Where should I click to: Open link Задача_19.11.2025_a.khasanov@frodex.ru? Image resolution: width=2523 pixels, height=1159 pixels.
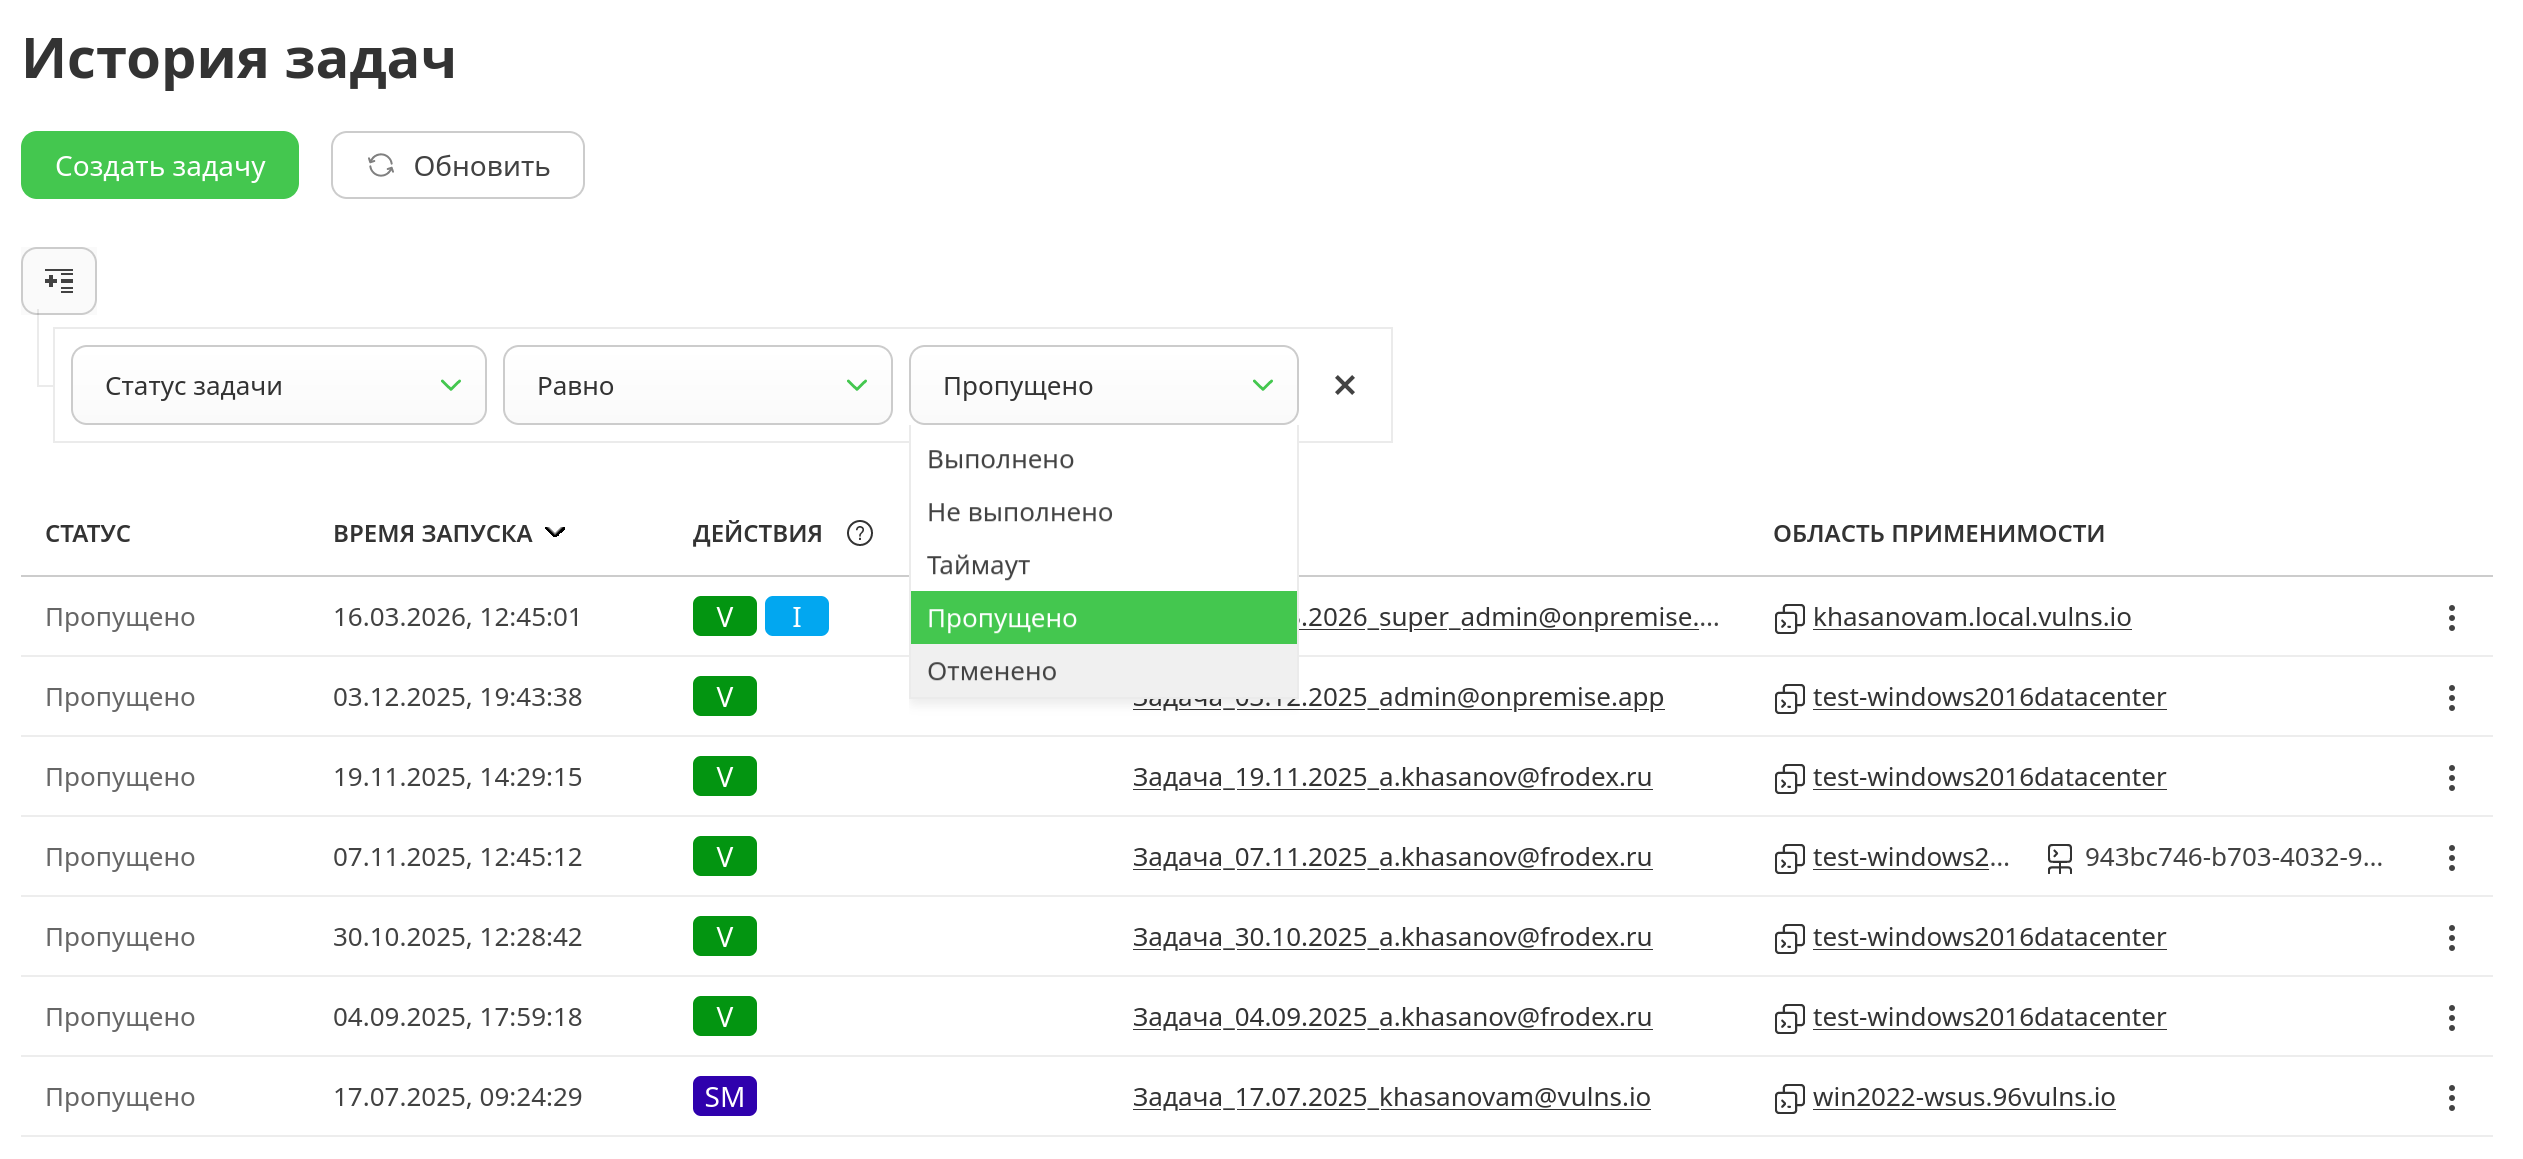coord(1391,777)
